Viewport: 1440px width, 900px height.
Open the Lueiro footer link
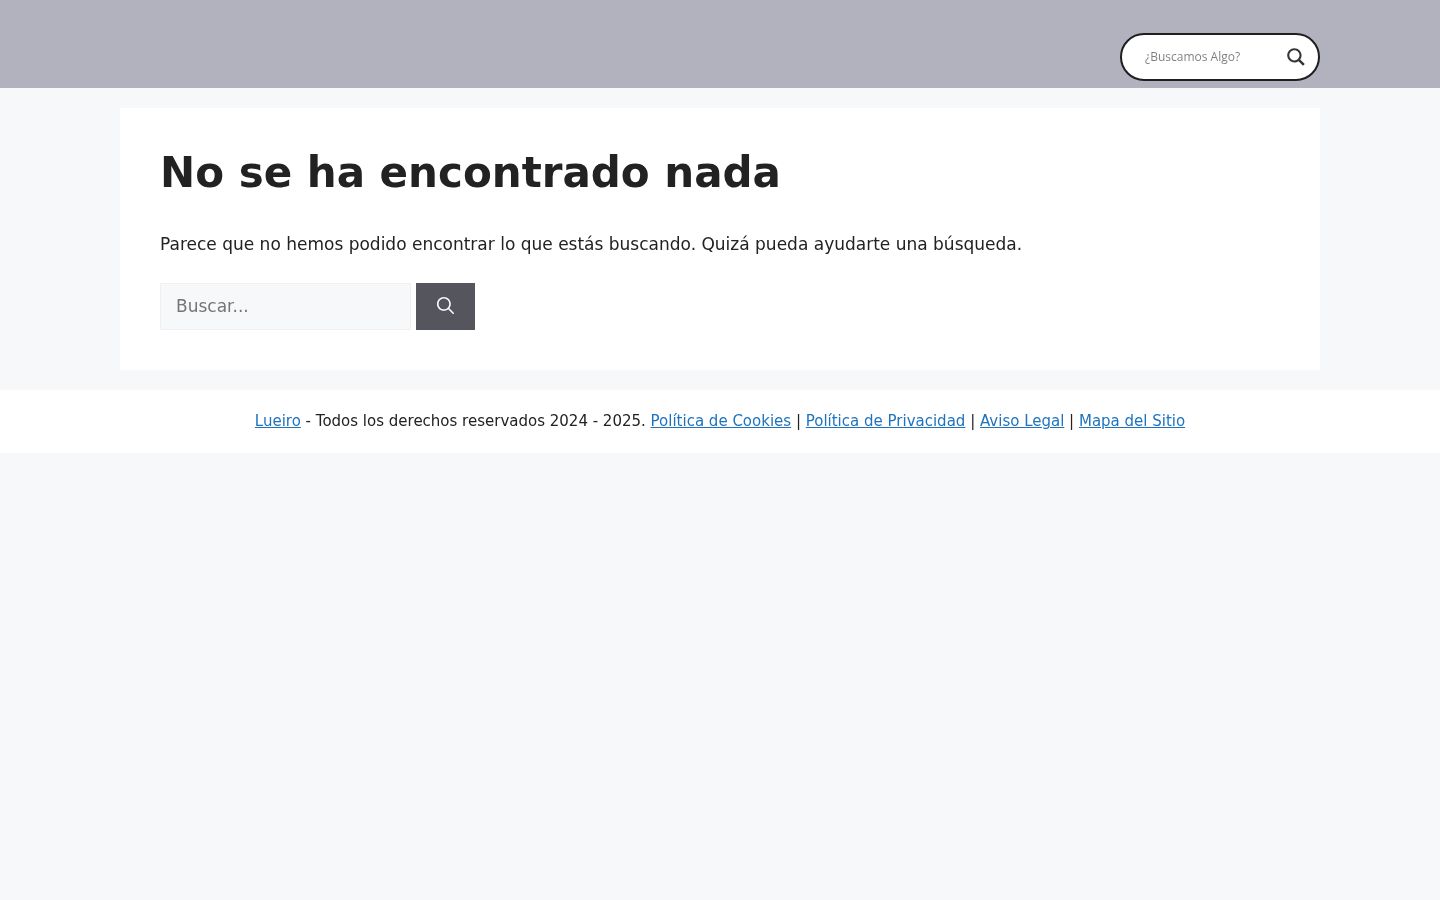click(278, 421)
